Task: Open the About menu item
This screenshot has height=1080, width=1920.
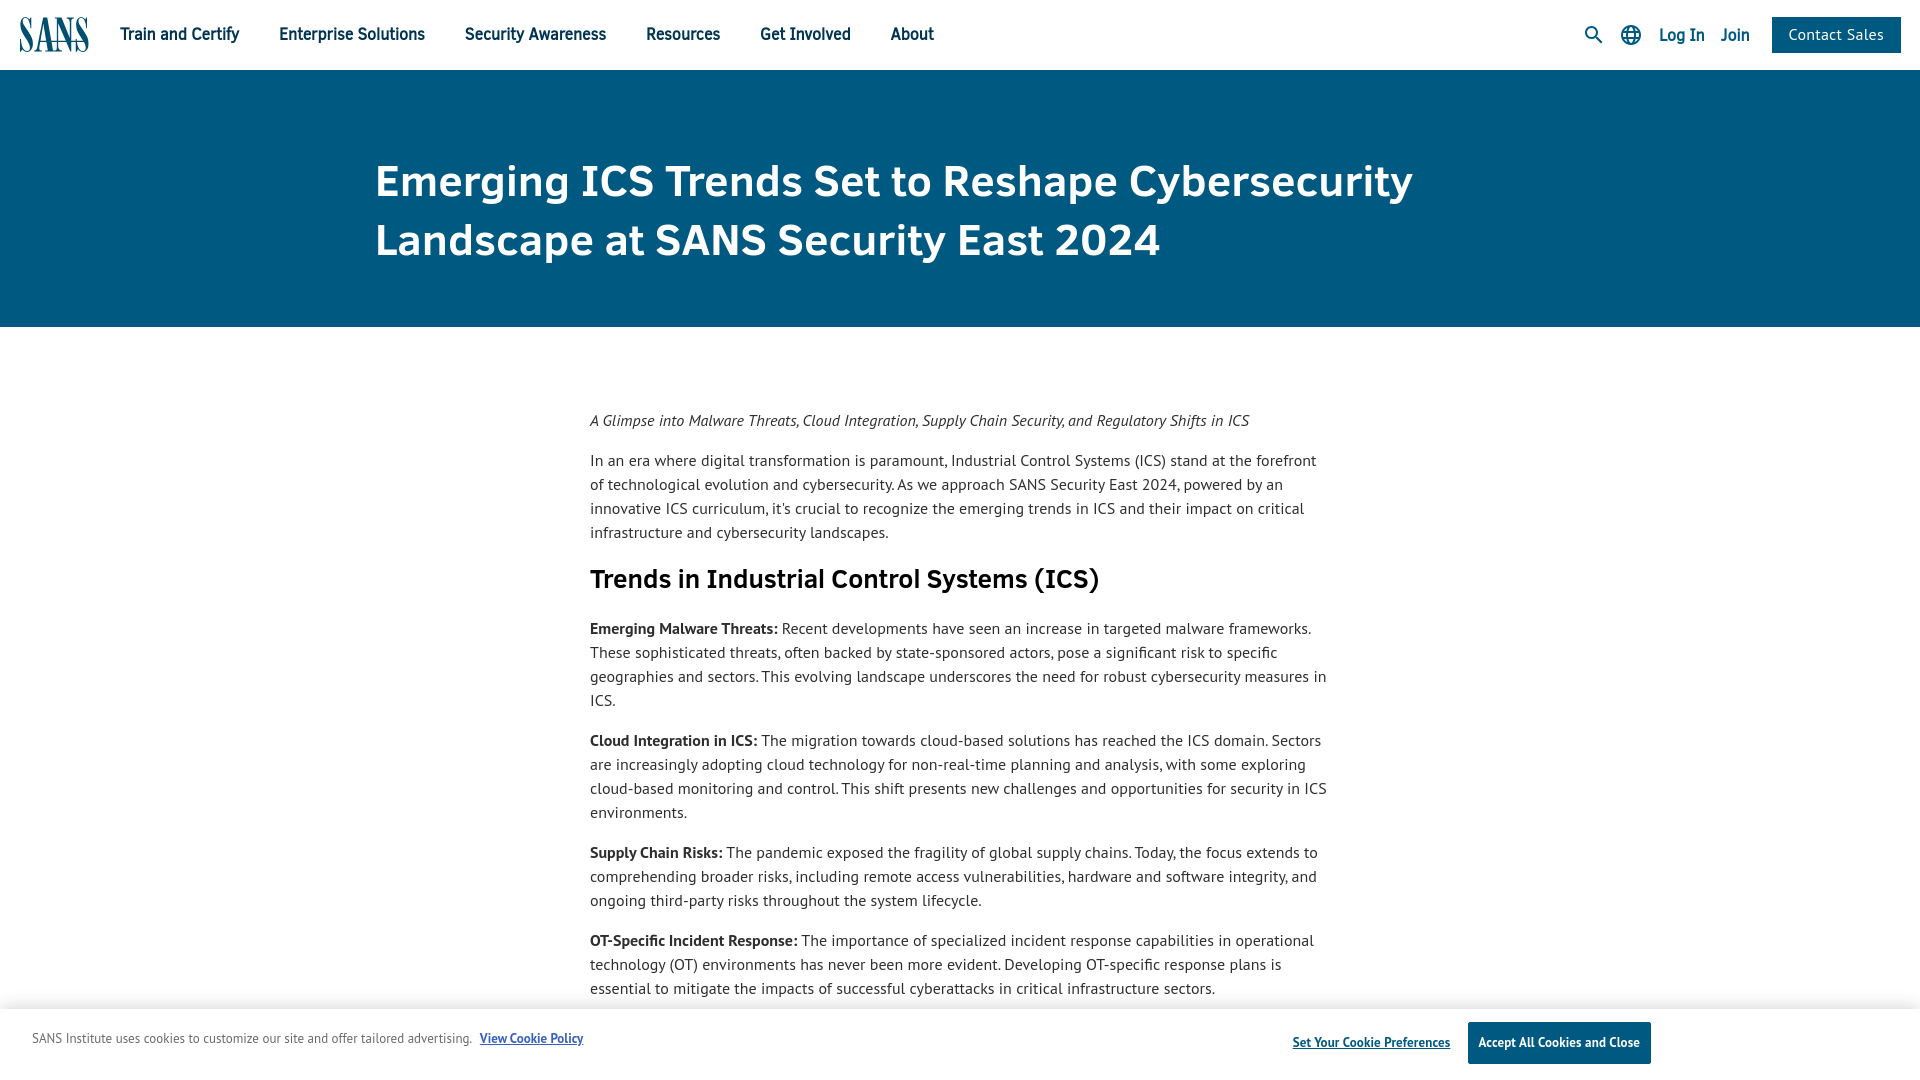Action: (x=911, y=33)
